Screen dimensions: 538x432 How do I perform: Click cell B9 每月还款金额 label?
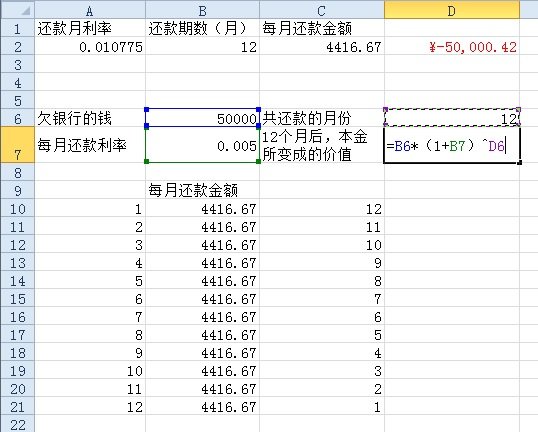(x=202, y=190)
